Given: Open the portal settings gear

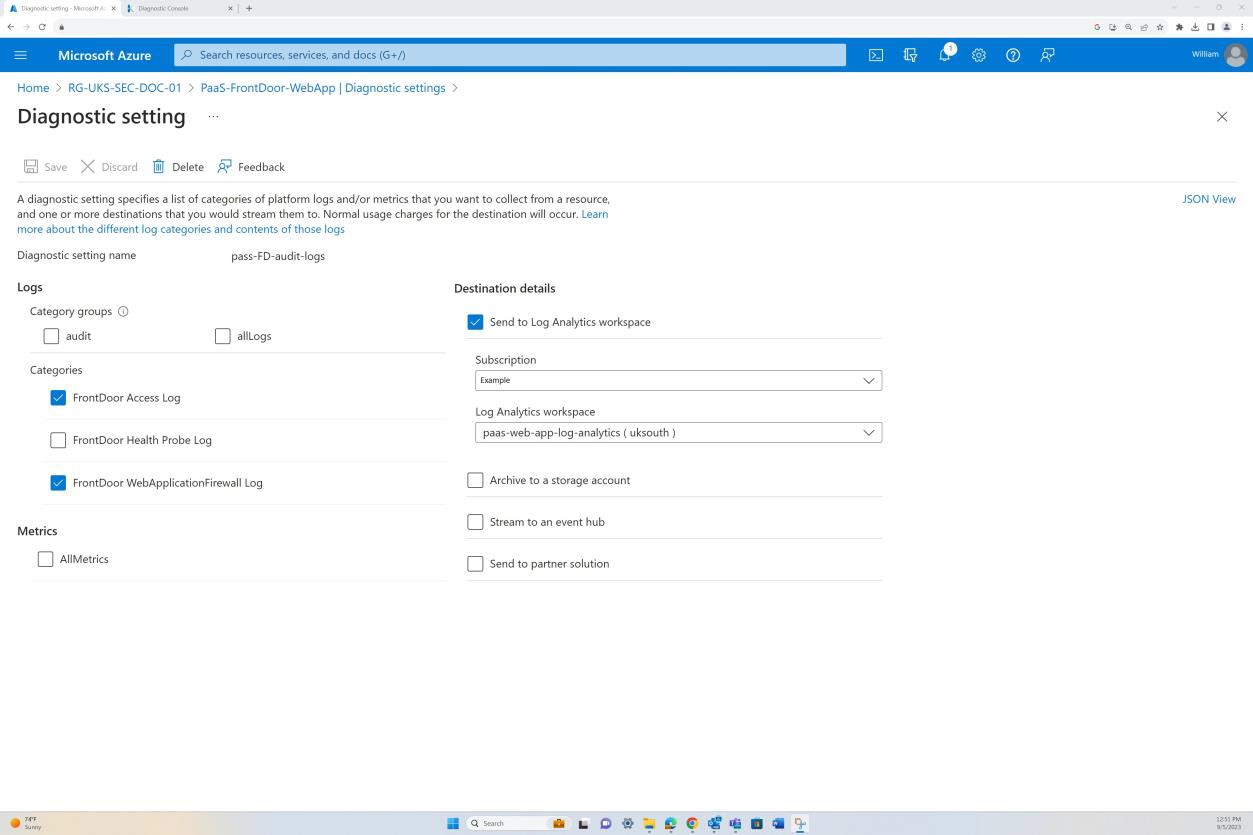Looking at the screenshot, I should pos(978,55).
